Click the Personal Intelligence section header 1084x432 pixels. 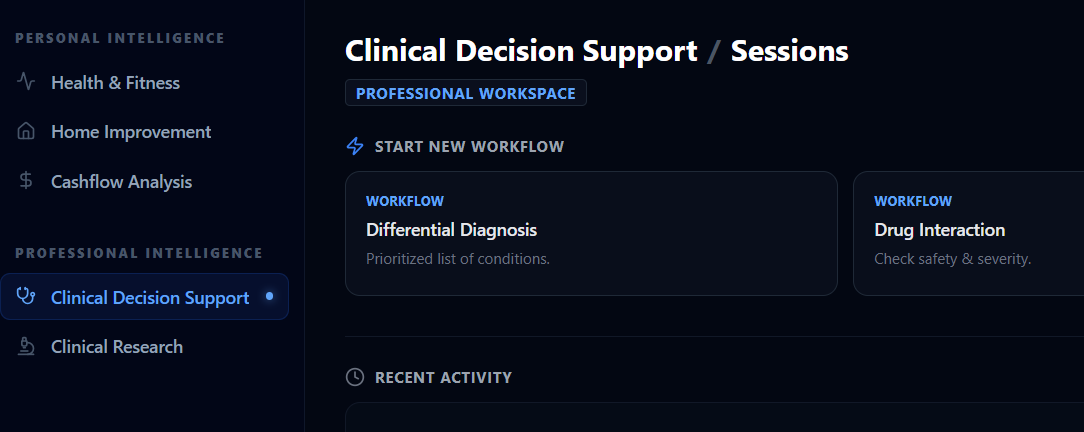point(120,38)
